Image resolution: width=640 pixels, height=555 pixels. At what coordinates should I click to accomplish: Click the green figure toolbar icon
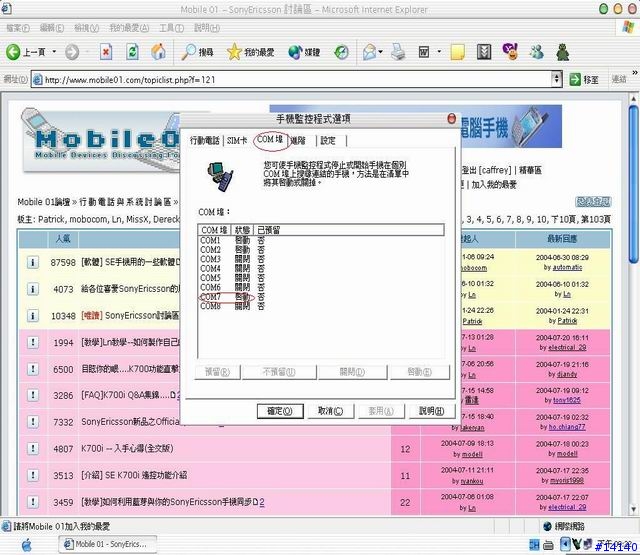(563, 52)
